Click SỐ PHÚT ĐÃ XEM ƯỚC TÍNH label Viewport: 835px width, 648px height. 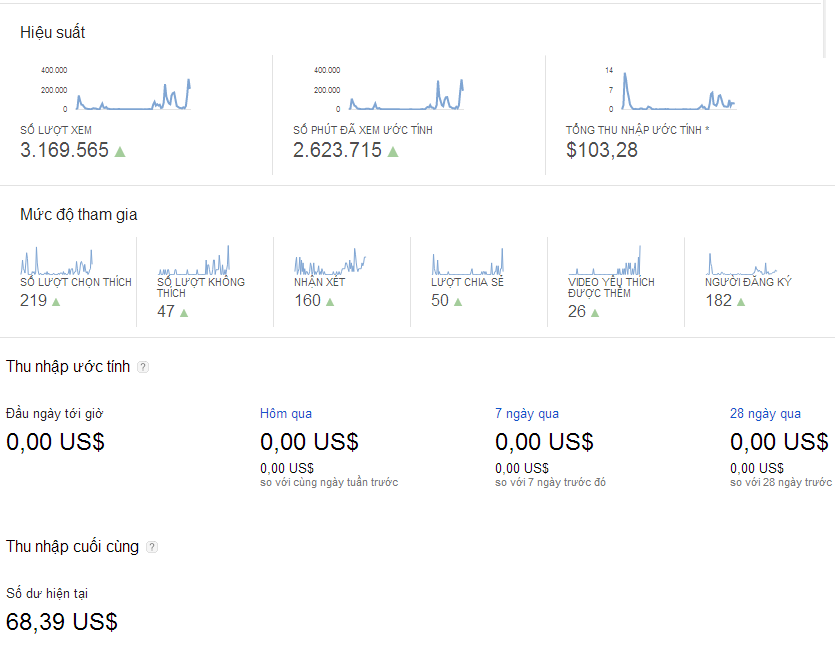click(363, 130)
